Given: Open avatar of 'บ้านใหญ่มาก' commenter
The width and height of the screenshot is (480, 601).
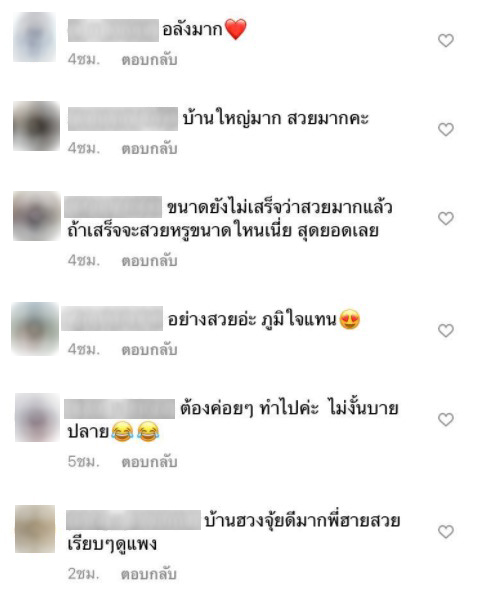Looking at the screenshot, I should coord(36,126).
